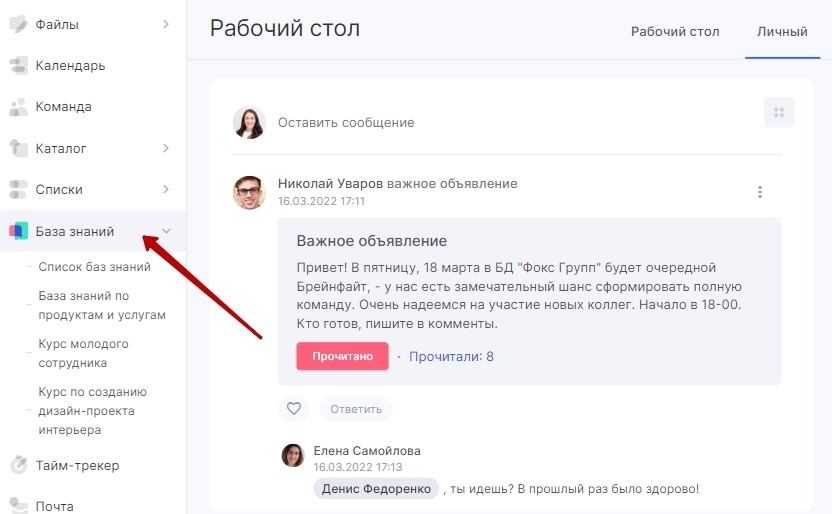Open Курс молодого сотрудника
The width and height of the screenshot is (832, 514).
(x=83, y=353)
